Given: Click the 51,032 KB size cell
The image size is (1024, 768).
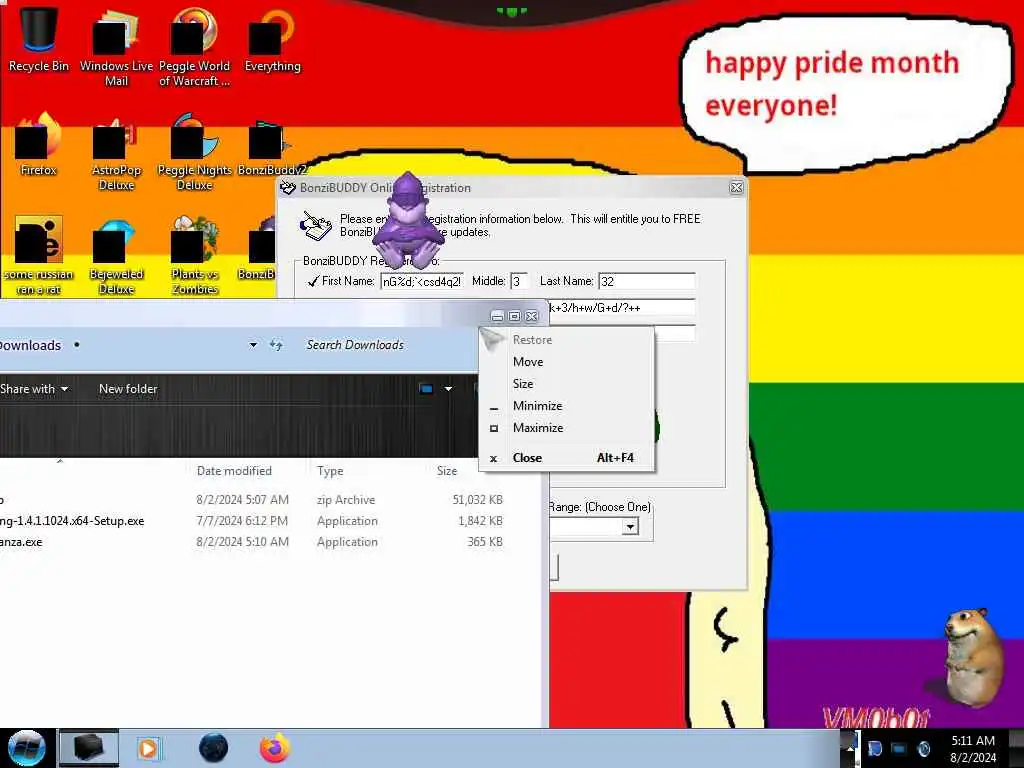Looking at the screenshot, I should (x=477, y=500).
